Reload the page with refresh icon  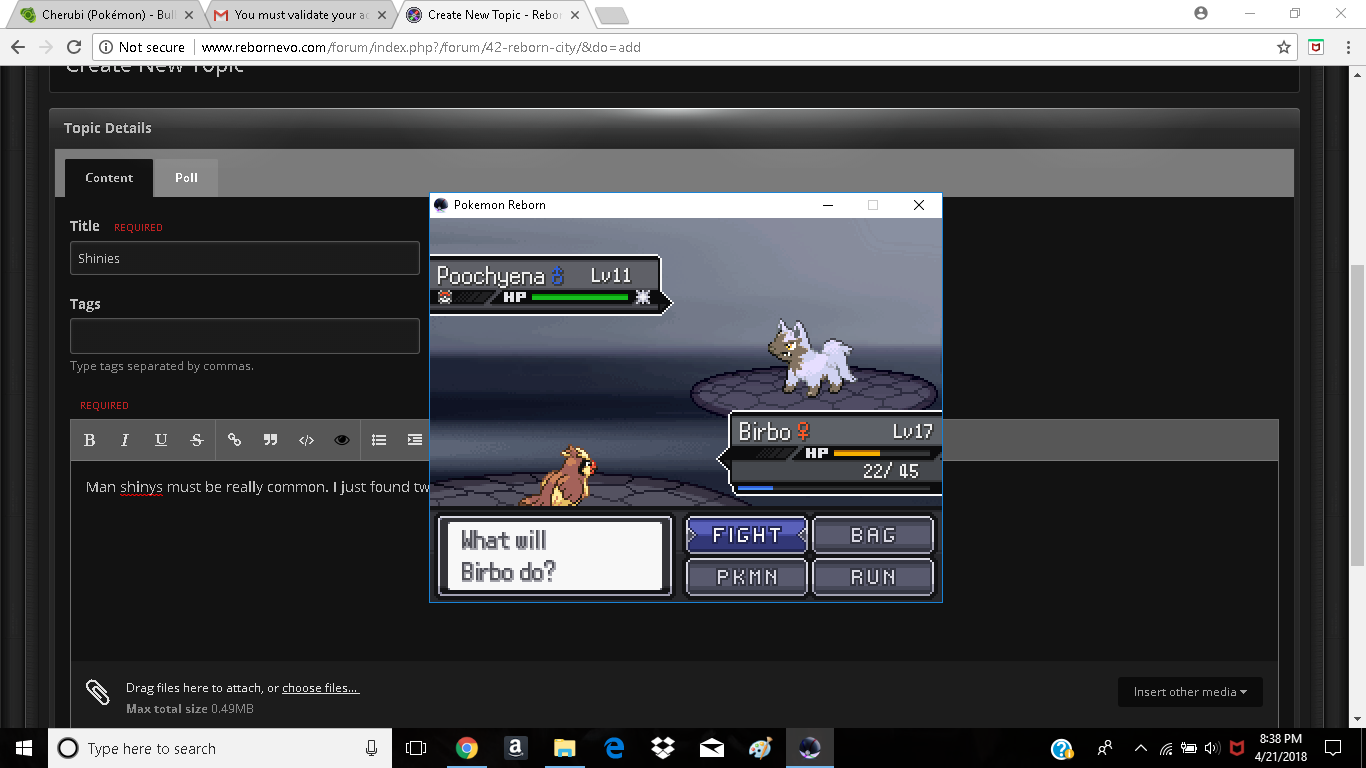click(x=73, y=47)
